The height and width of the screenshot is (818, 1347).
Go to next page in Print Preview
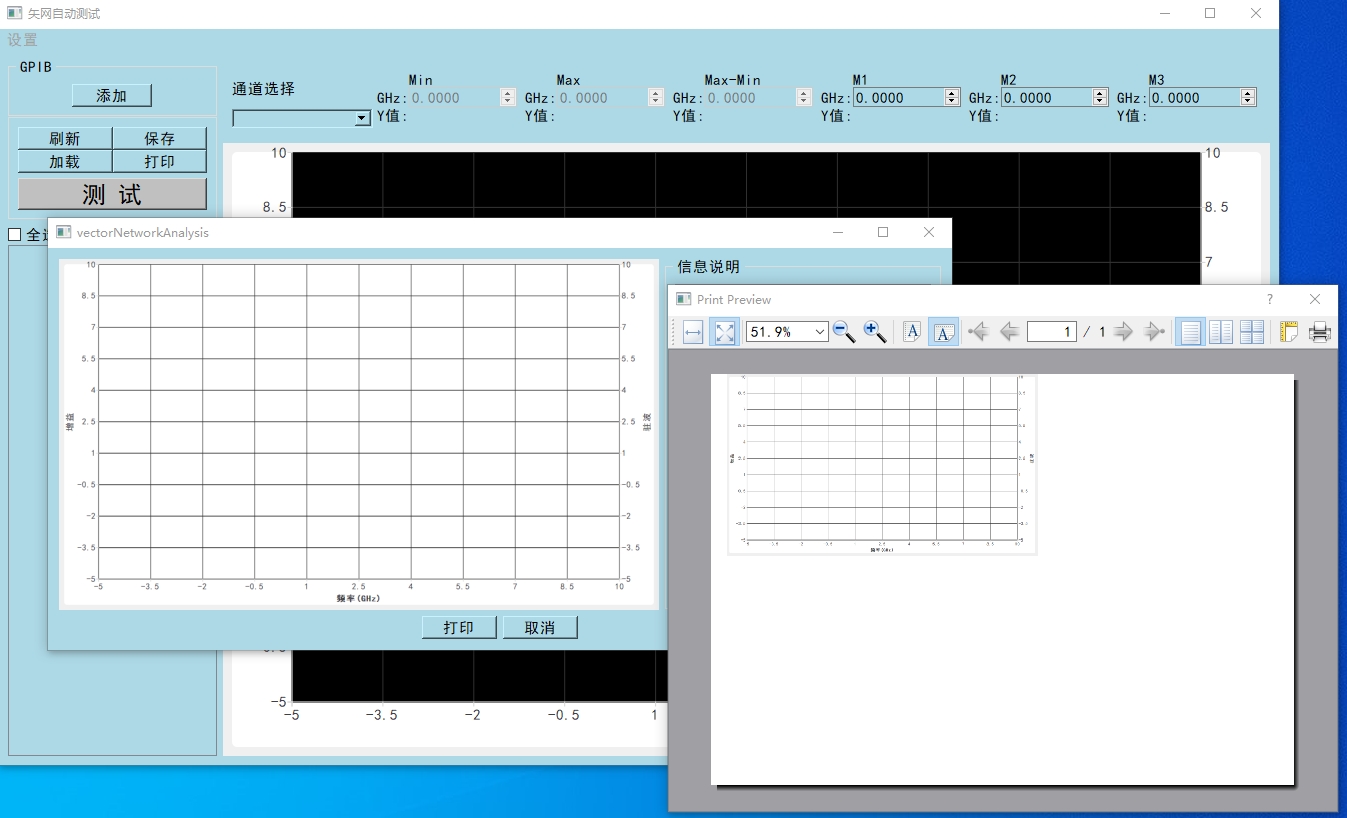point(1124,332)
